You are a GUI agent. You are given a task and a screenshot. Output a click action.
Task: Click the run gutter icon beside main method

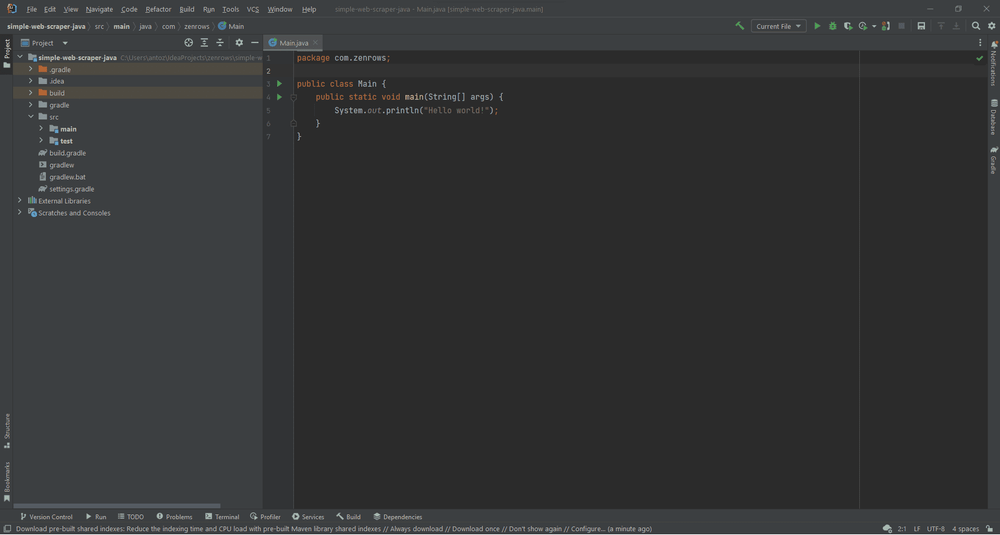click(279, 97)
